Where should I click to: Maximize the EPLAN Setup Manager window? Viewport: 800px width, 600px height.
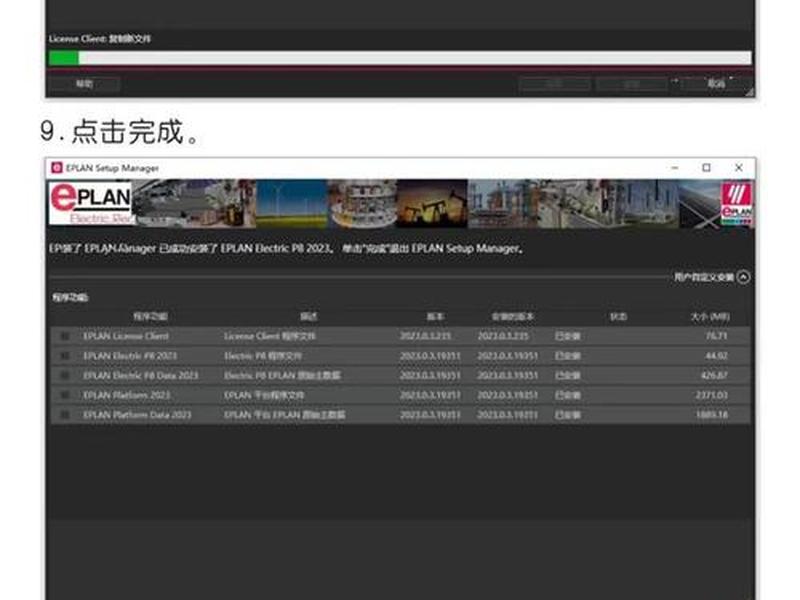coord(707,167)
